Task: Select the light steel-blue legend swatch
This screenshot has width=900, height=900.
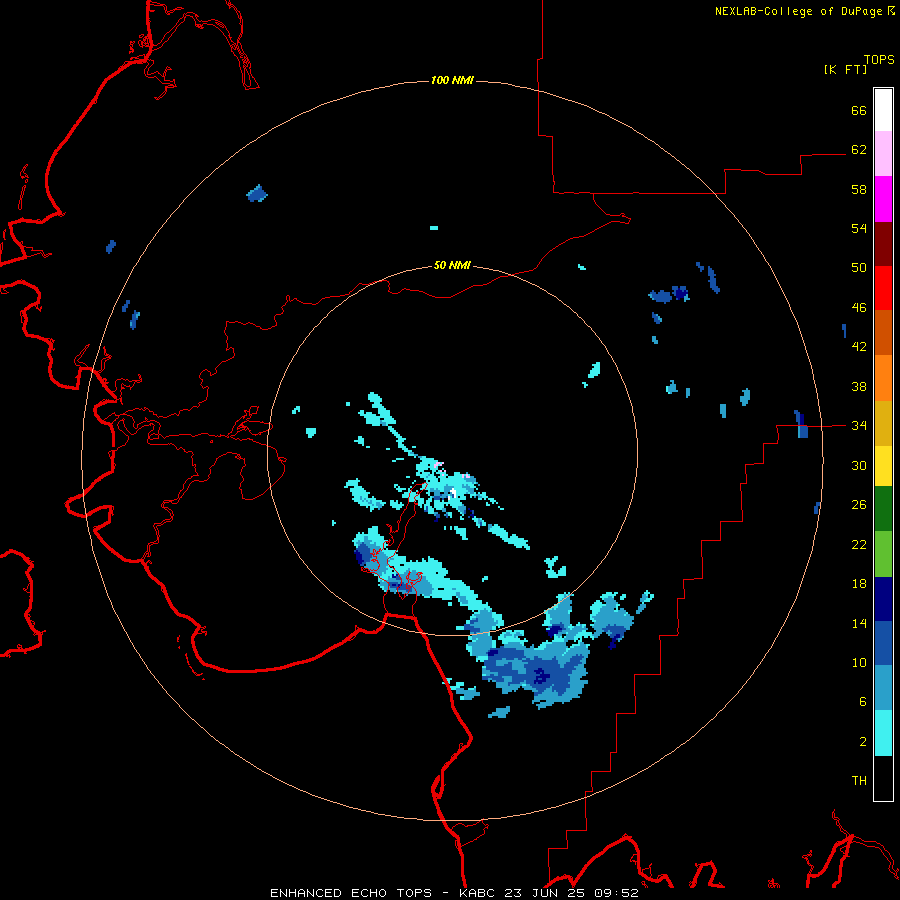Action: tap(883, 688)
